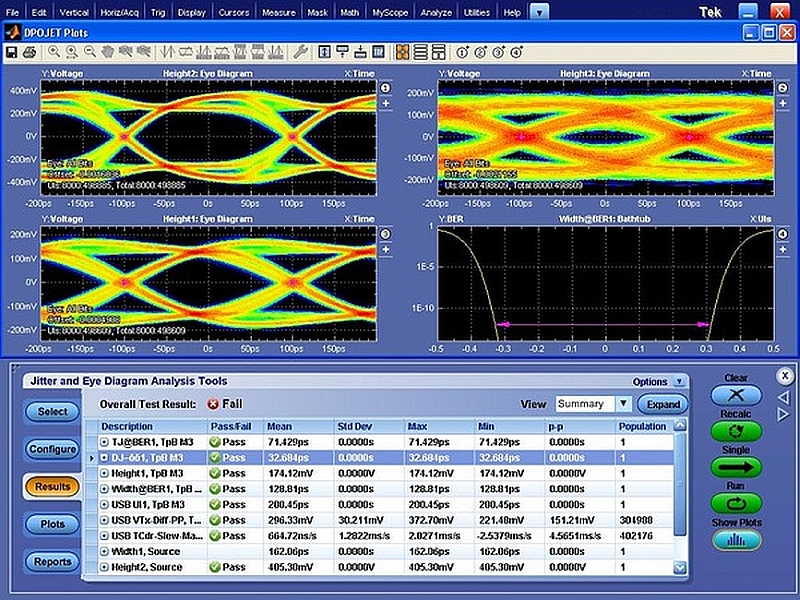This screenshot has width=800, height=600.
Task: Click the plus icon beside Height3 eye diagram
Action: [783, 104]
